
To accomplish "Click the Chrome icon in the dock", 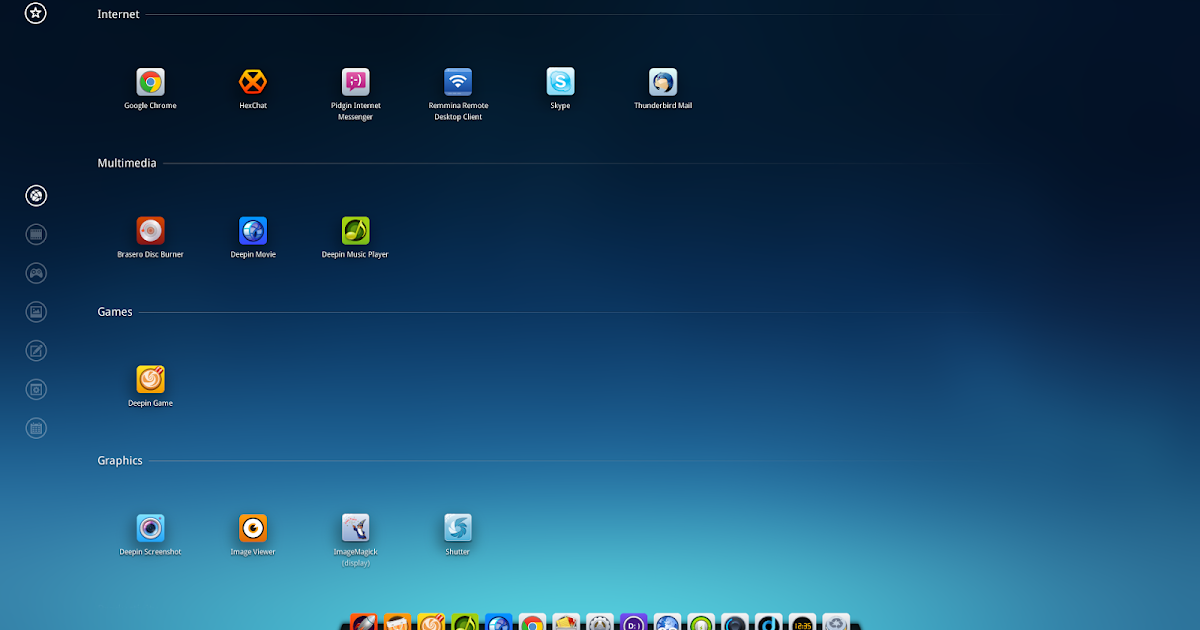I will pyautogui.click(x=532, y=622).
